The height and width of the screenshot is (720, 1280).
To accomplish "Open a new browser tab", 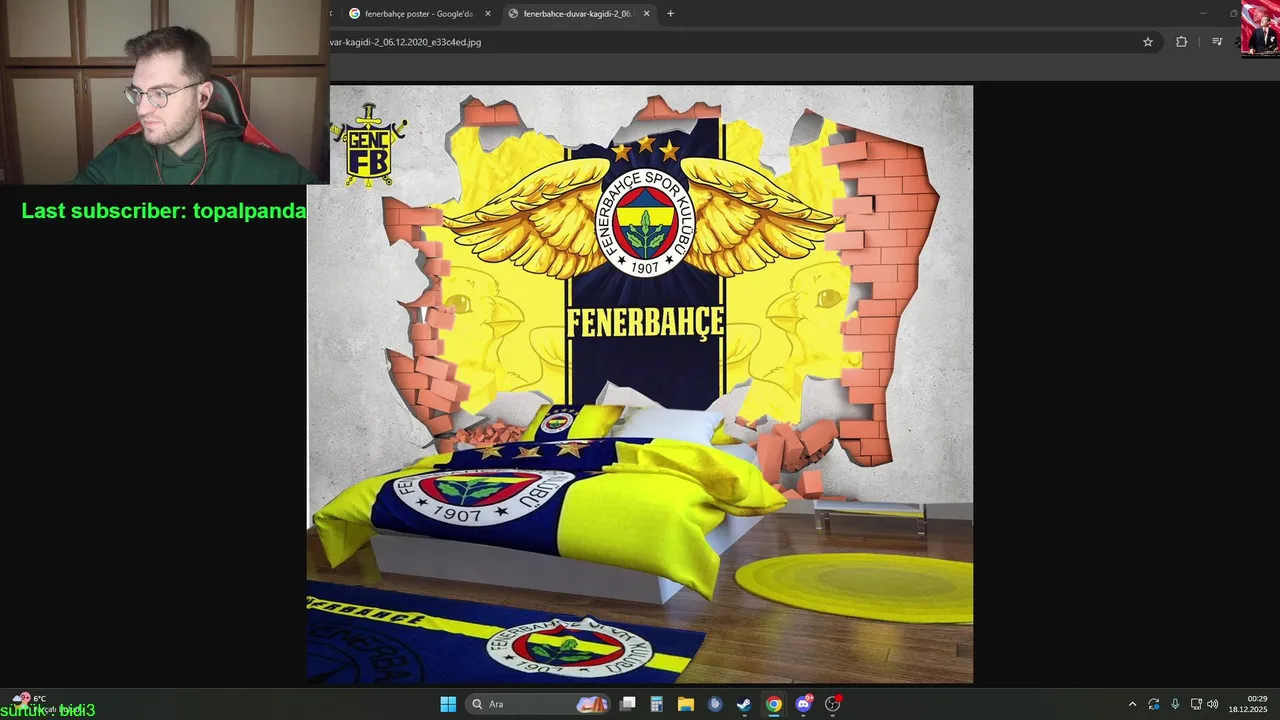I will (670, 14).
